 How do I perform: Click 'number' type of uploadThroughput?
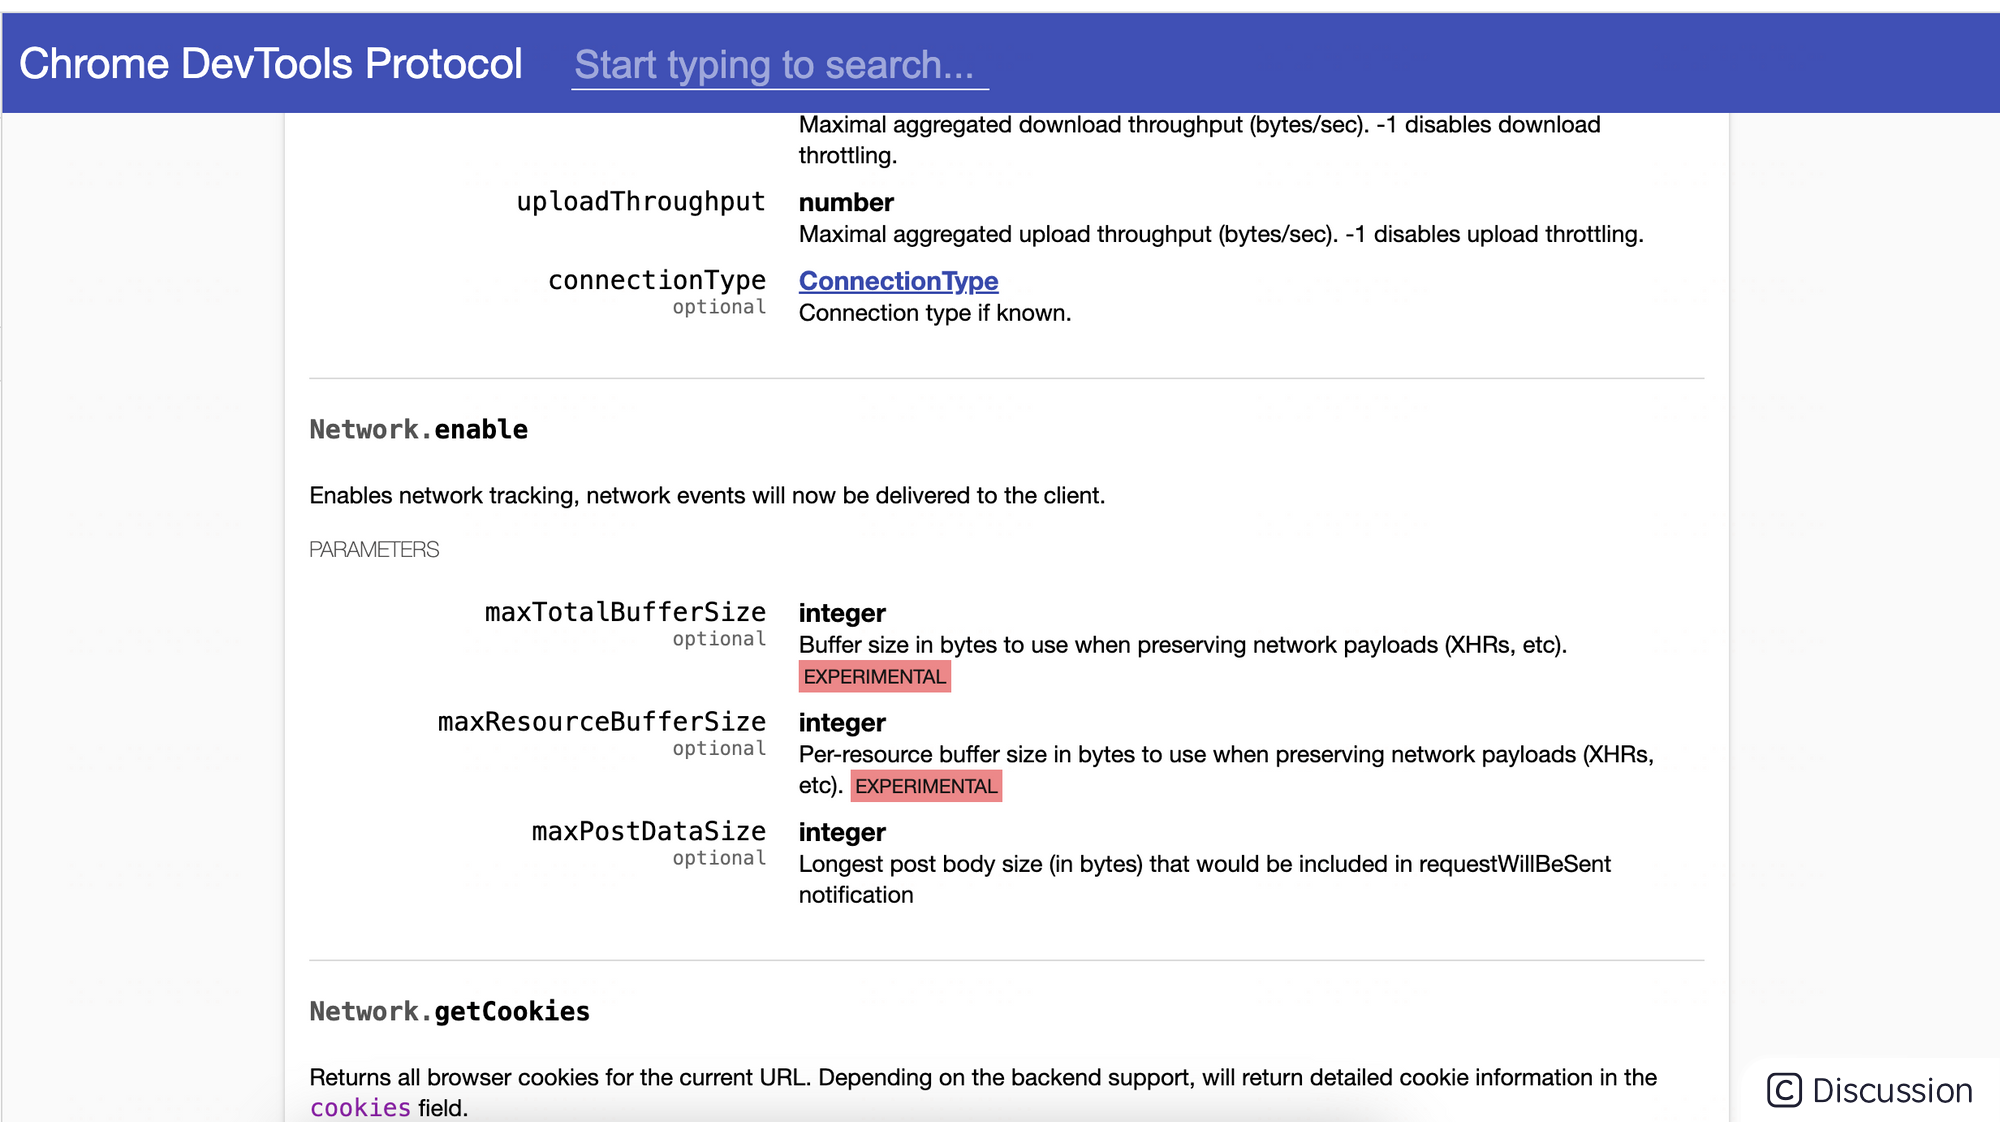[846, 203]
